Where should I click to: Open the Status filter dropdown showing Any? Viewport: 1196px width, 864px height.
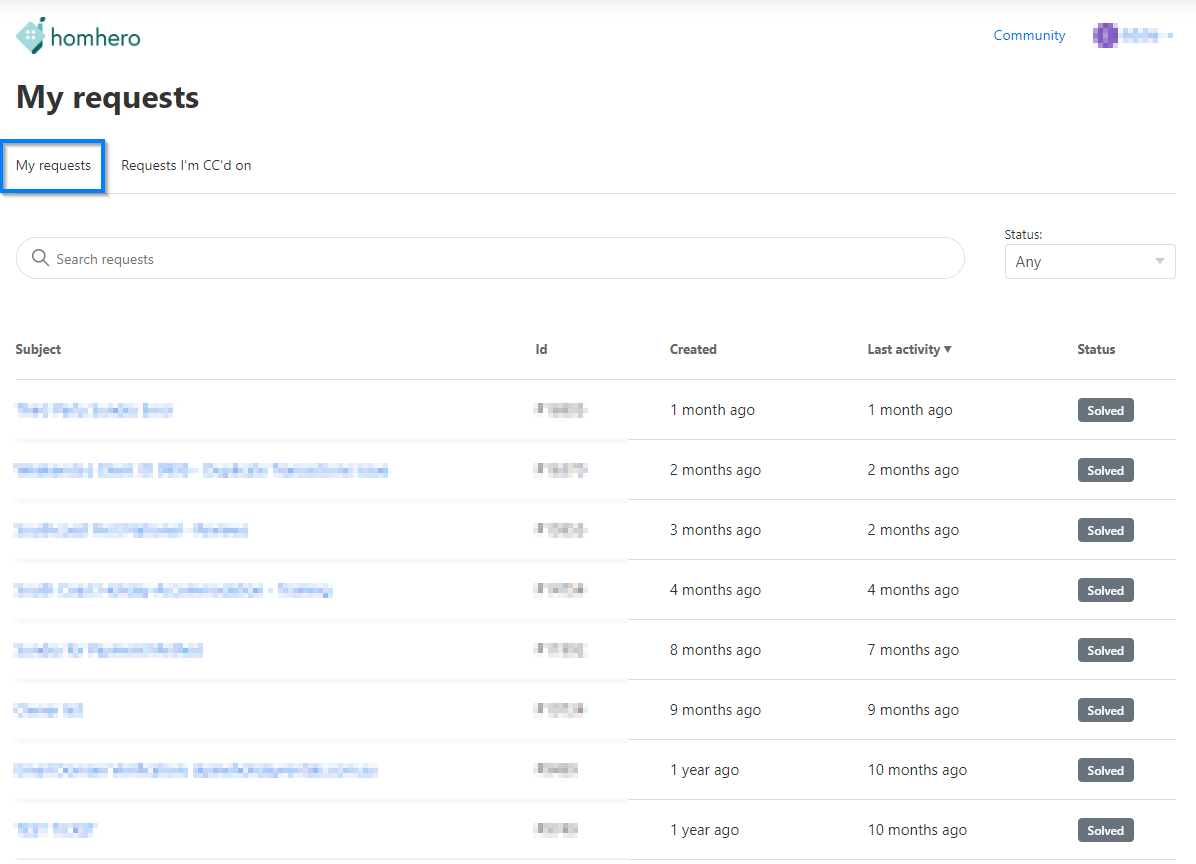point(1089,262)
